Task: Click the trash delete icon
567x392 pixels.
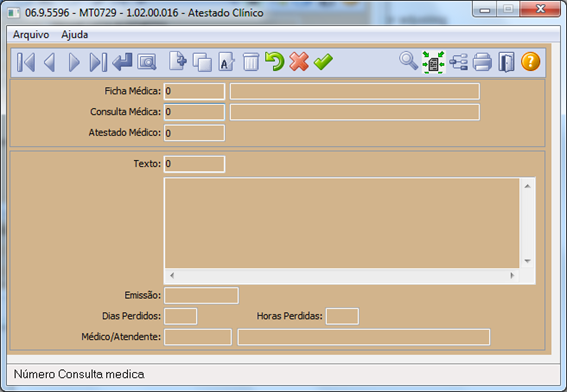Action: (251, 62)
